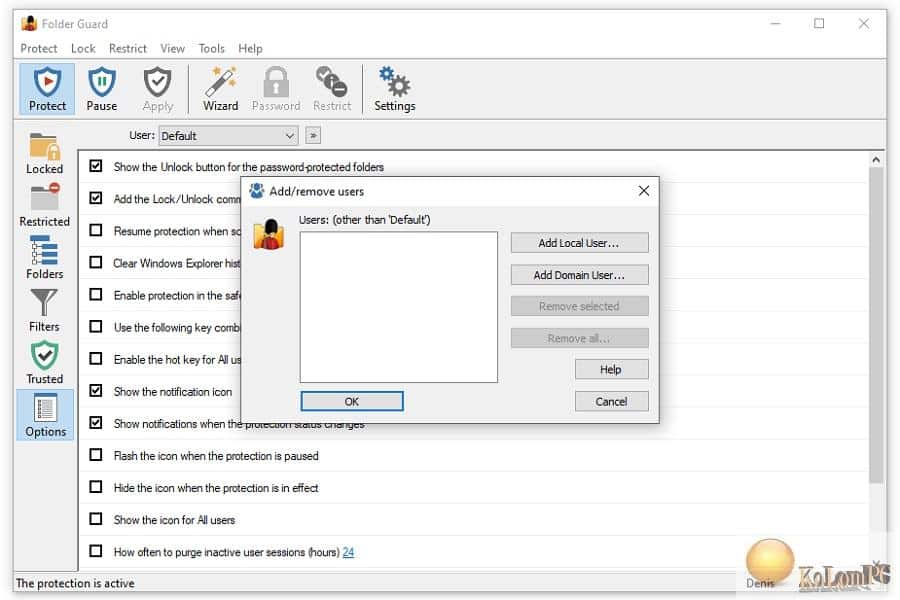Open the Lock menu

pos(83,48)
